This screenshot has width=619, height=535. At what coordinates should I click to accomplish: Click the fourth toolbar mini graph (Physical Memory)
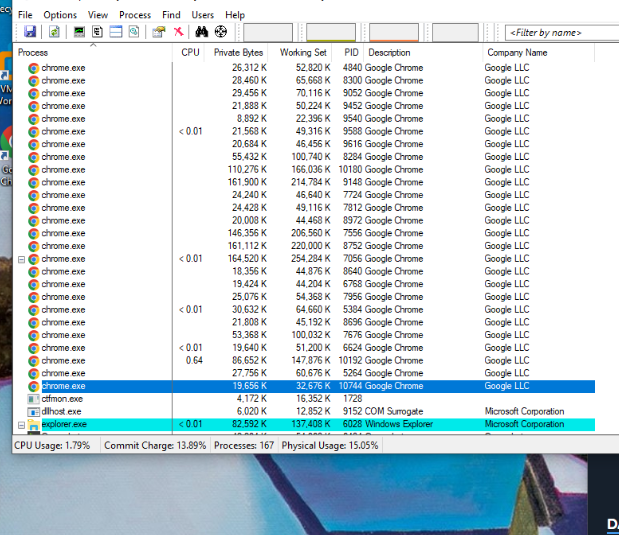coord(455,32)
